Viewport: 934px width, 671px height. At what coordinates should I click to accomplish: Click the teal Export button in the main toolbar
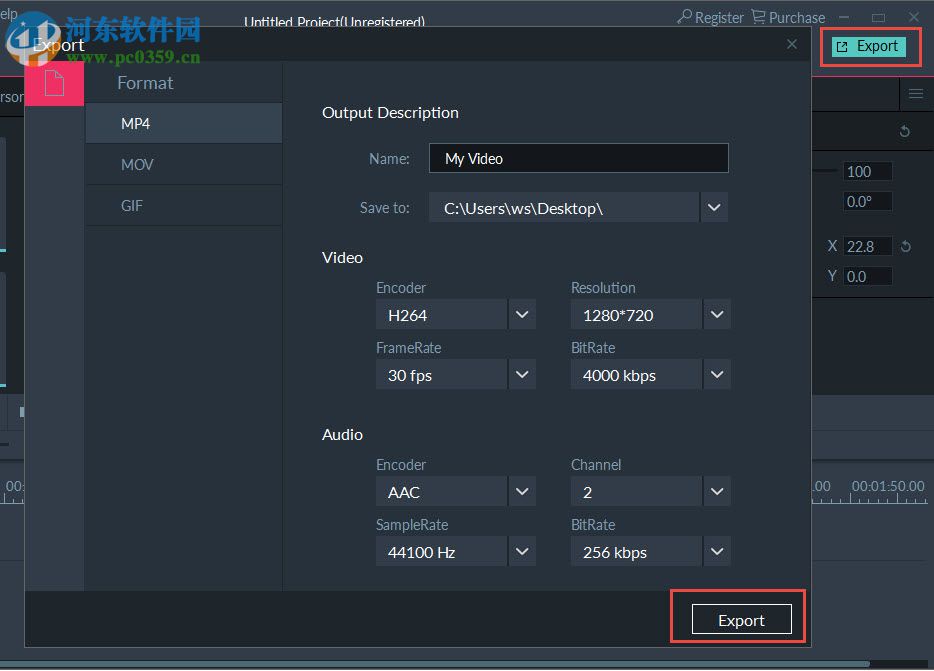click(868, 46)
